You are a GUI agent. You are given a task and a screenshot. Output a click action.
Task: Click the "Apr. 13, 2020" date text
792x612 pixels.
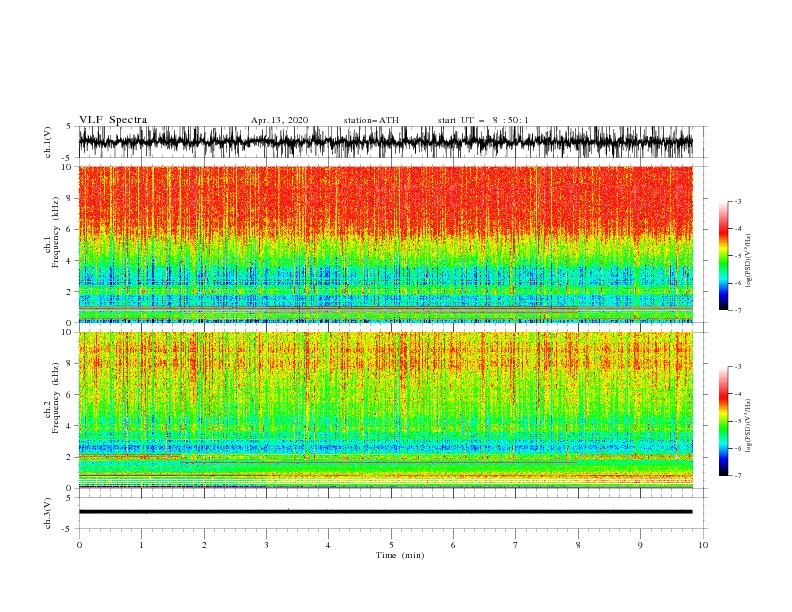(x=279, y=120)
